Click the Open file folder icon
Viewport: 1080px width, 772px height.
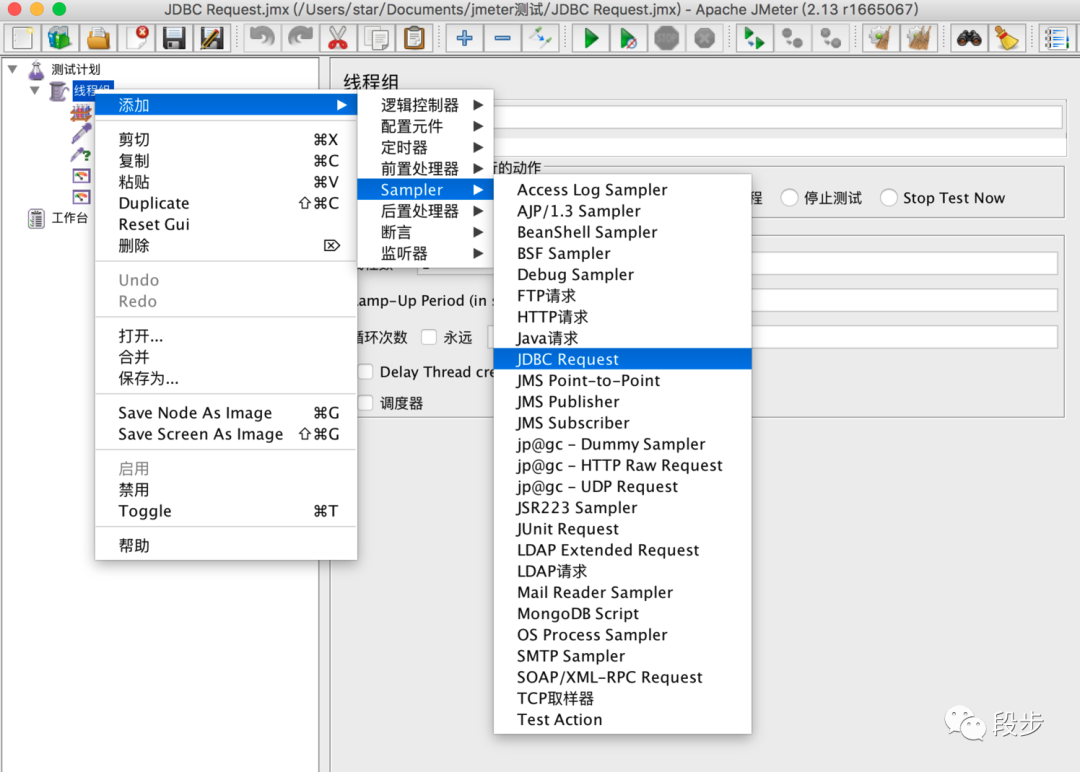coord(98,38)
